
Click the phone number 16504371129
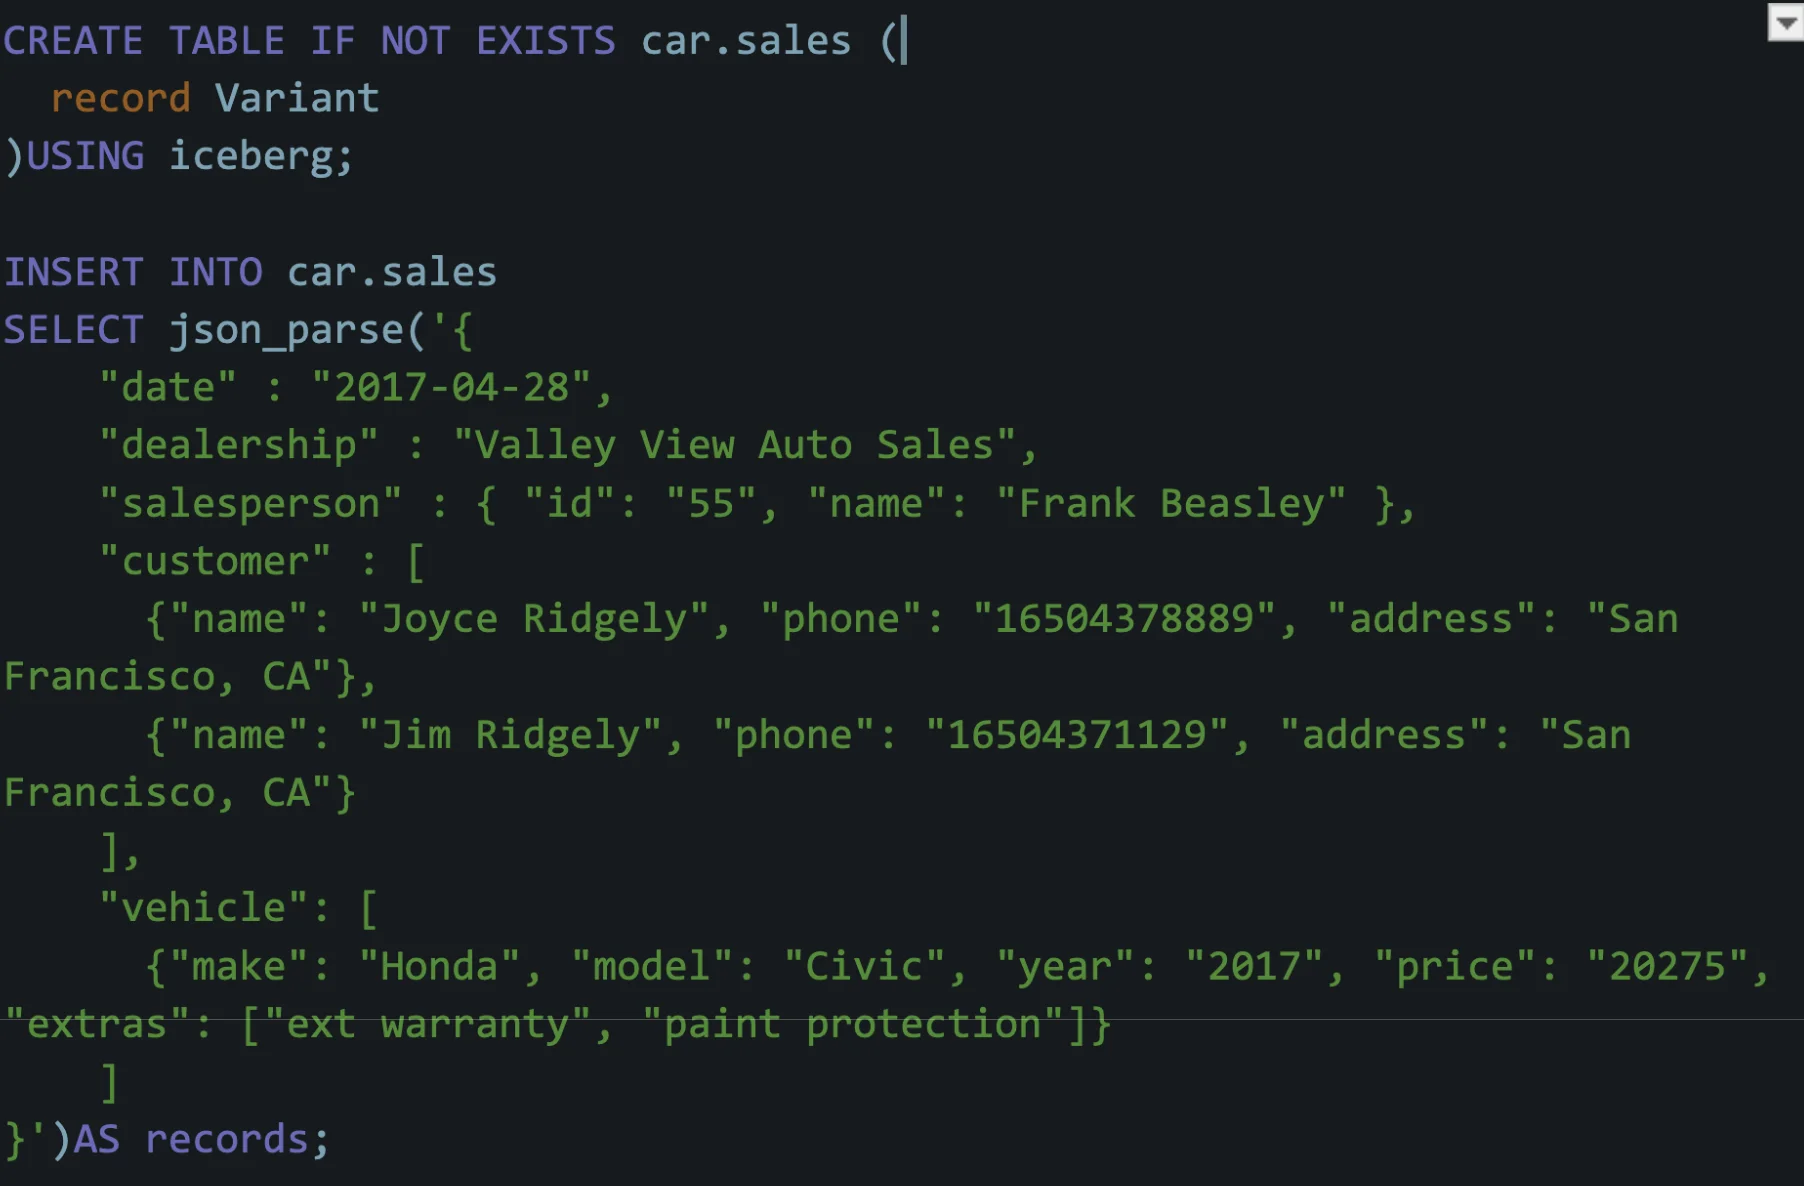tap(1077, 735)
